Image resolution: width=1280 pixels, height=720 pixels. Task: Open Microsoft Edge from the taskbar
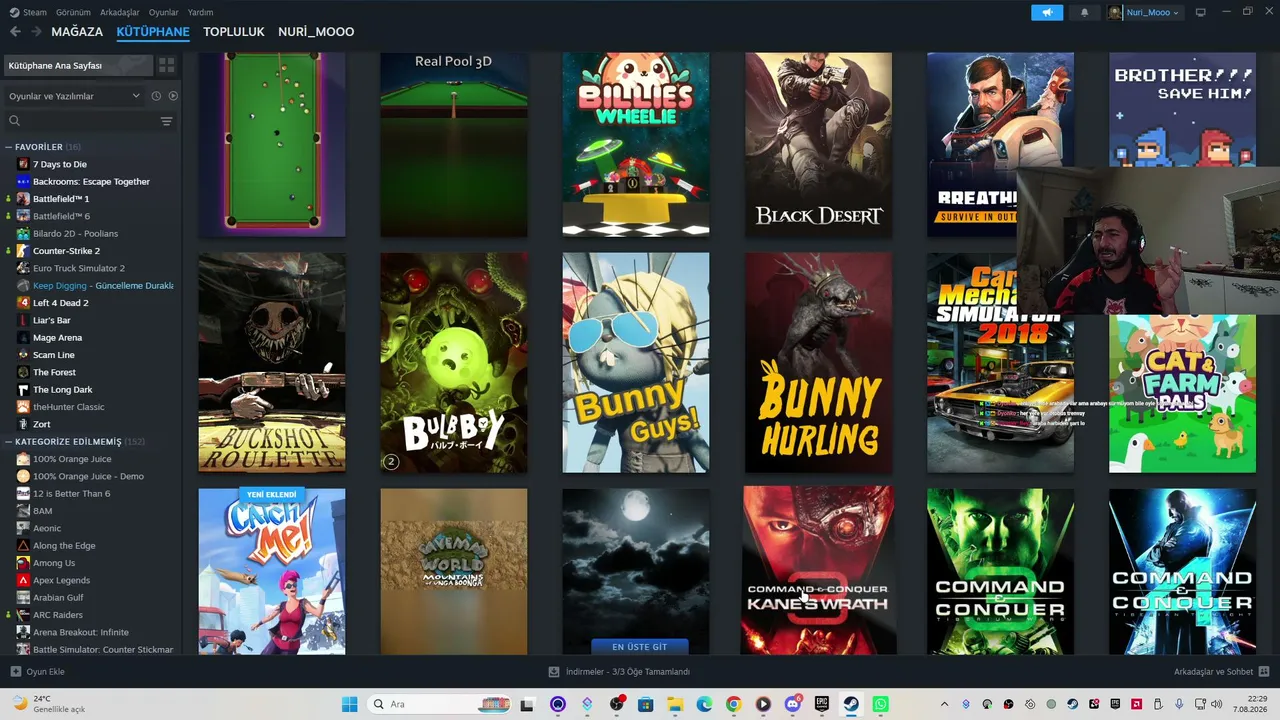click(704, 704)
